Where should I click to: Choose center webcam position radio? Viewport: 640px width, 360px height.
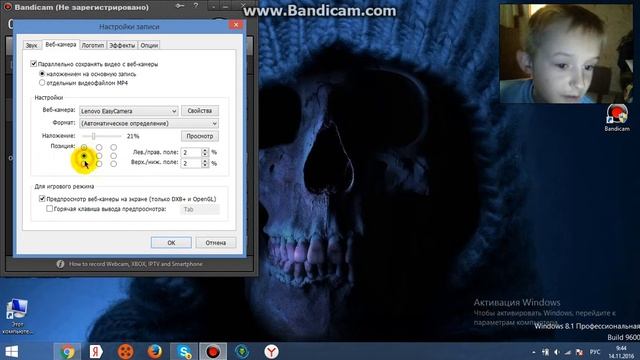[x=99, y=156]
